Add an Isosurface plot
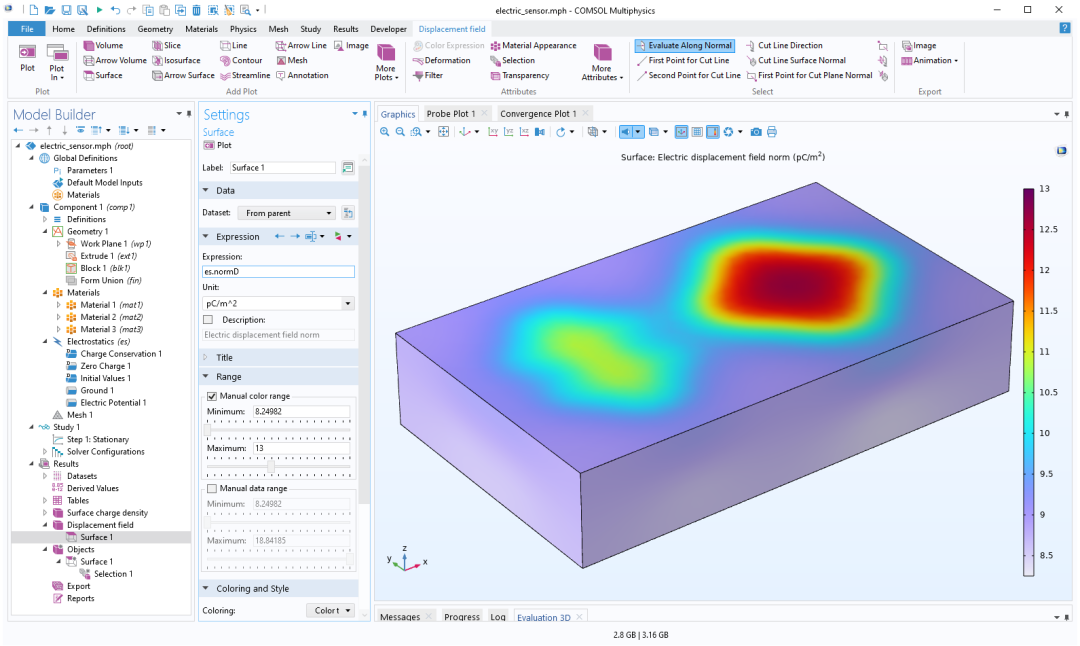This screenshot has height=646, width=1080. tap(176, 61)
